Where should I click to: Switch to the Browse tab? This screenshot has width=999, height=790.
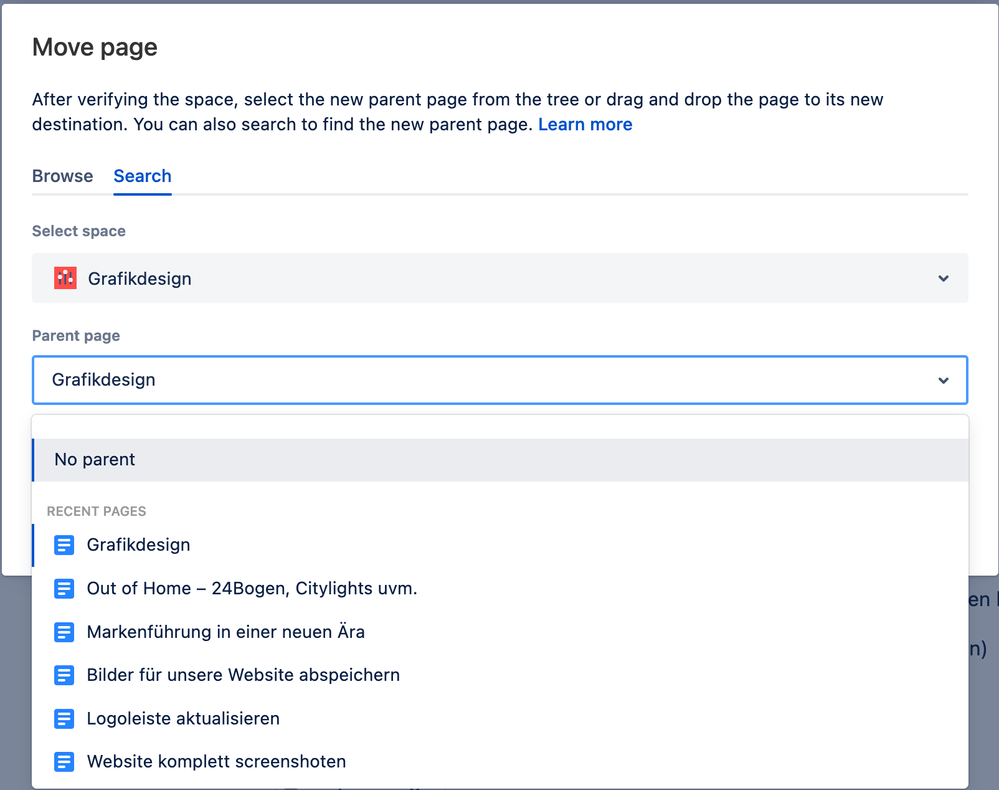(62, 176)
